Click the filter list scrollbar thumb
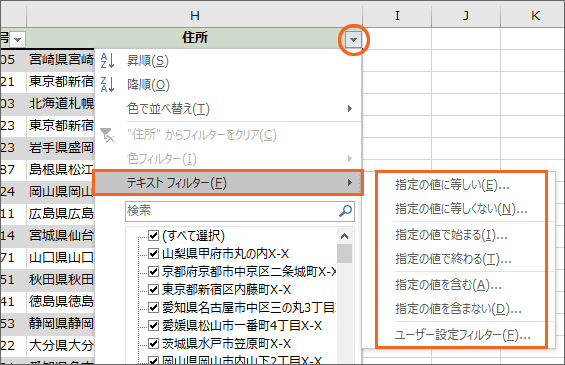 pyautogui.click(x=344, y=254)
